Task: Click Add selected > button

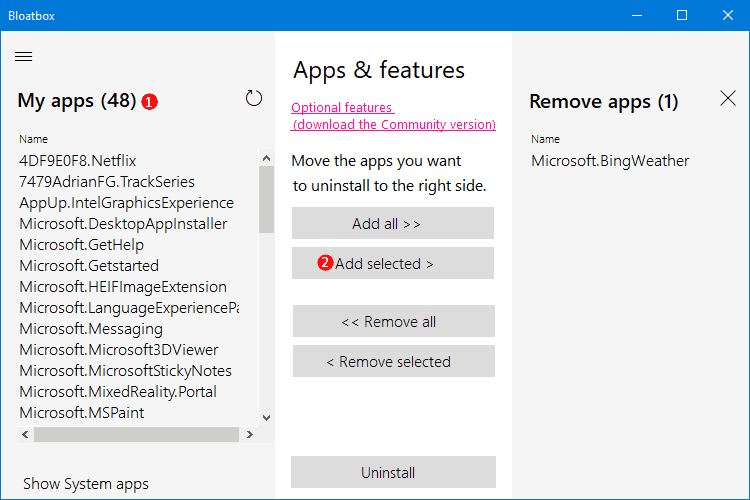Action: (393, 263)
